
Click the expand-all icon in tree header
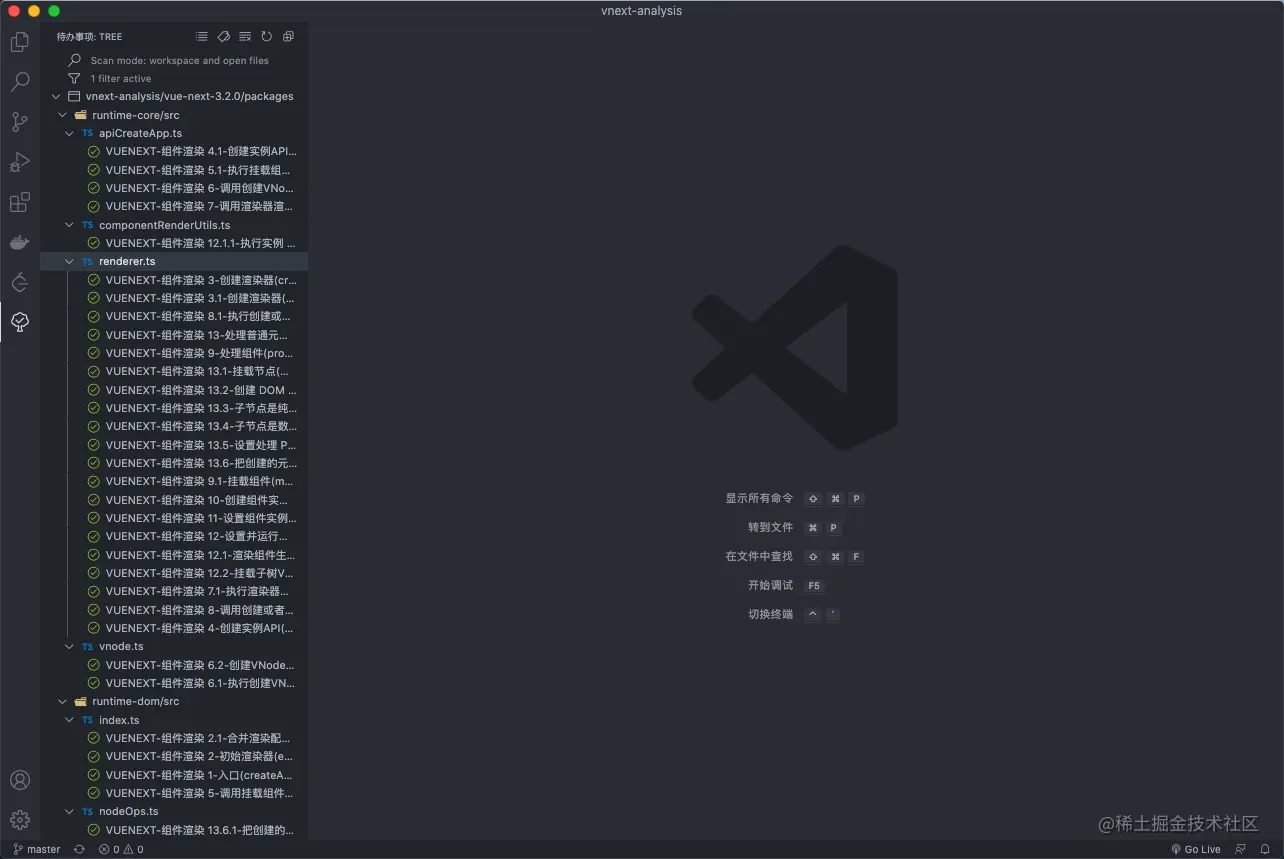click(x=288, y=37)
